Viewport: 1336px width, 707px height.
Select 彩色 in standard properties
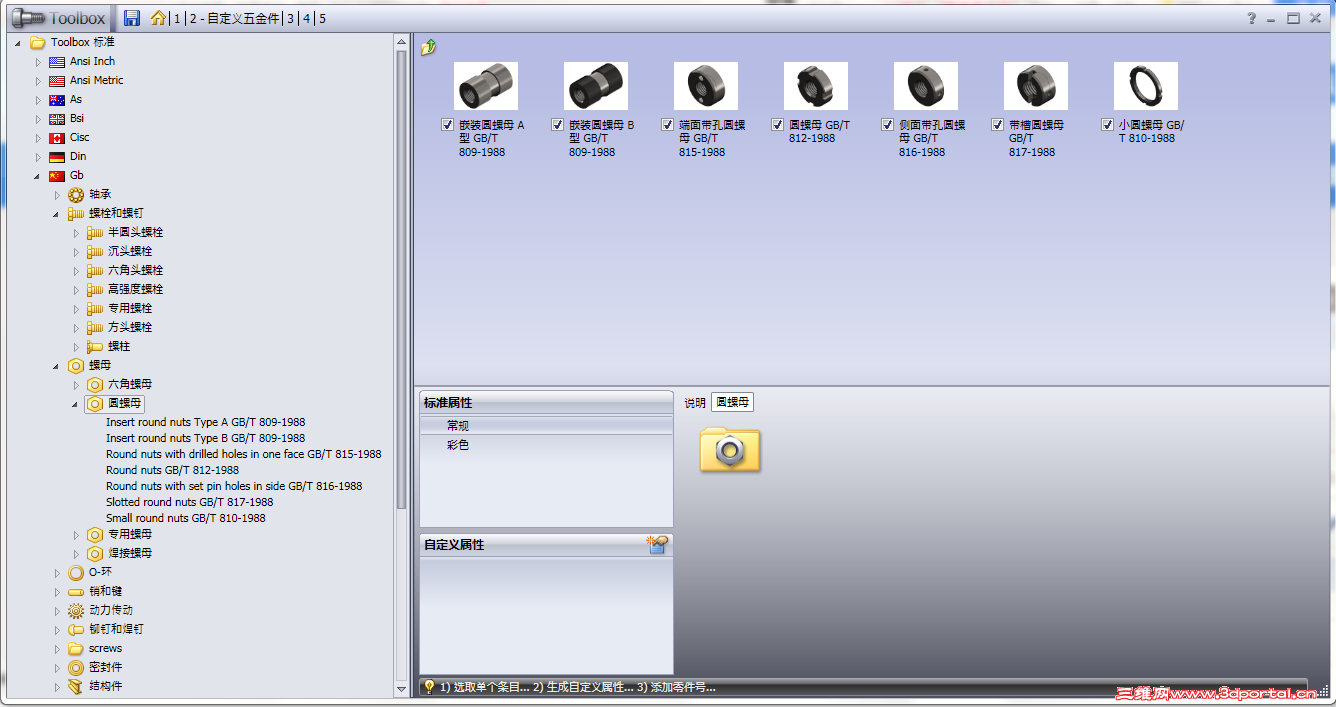point(546,445)
